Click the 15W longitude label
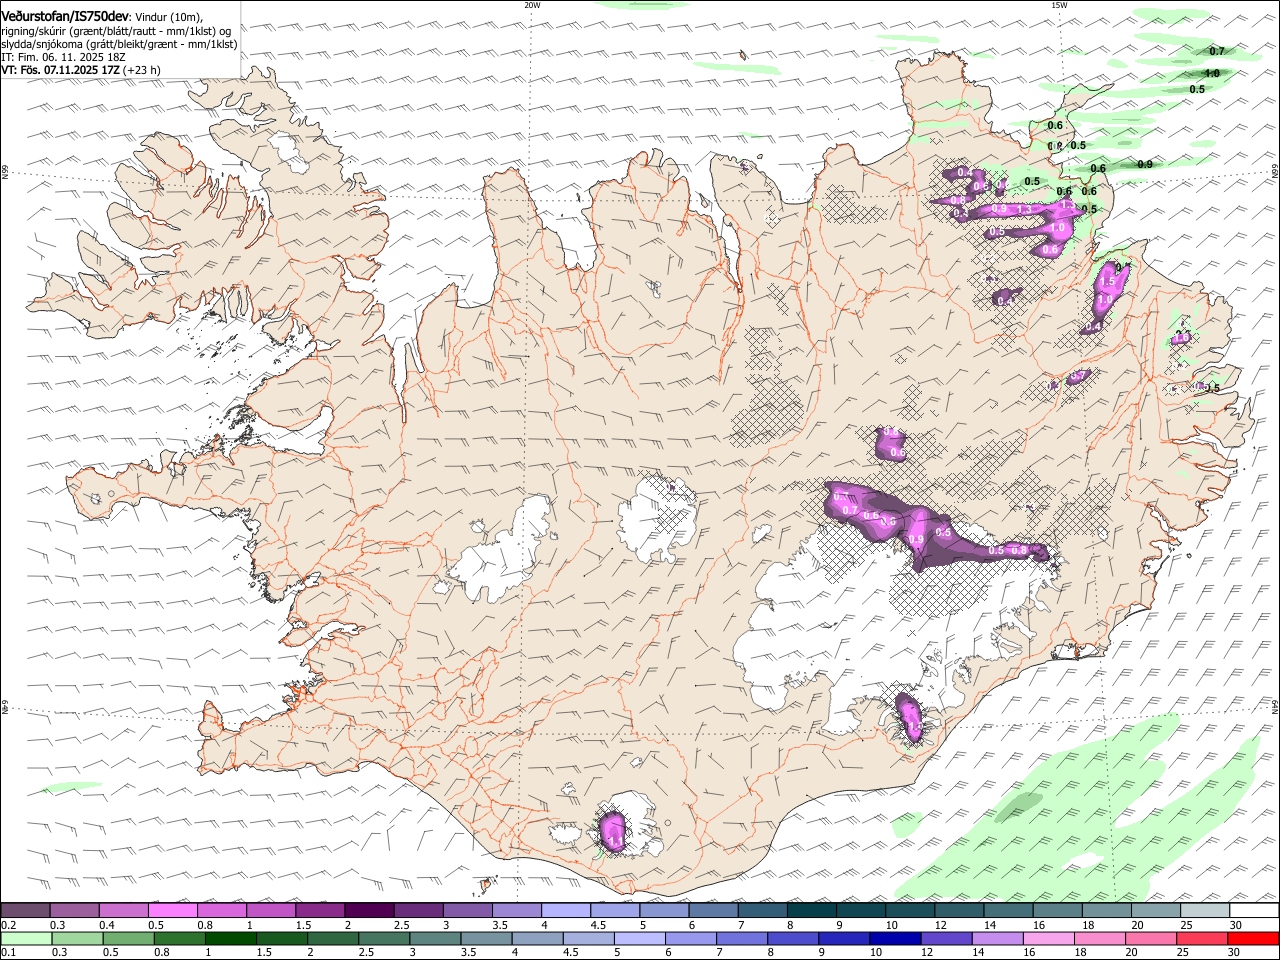The image size is (1280, 960). click(1059, 5)
